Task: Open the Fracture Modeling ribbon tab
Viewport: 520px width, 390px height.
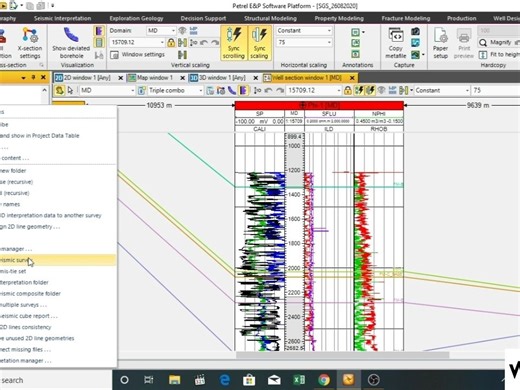Action: [x=406, y=18]
